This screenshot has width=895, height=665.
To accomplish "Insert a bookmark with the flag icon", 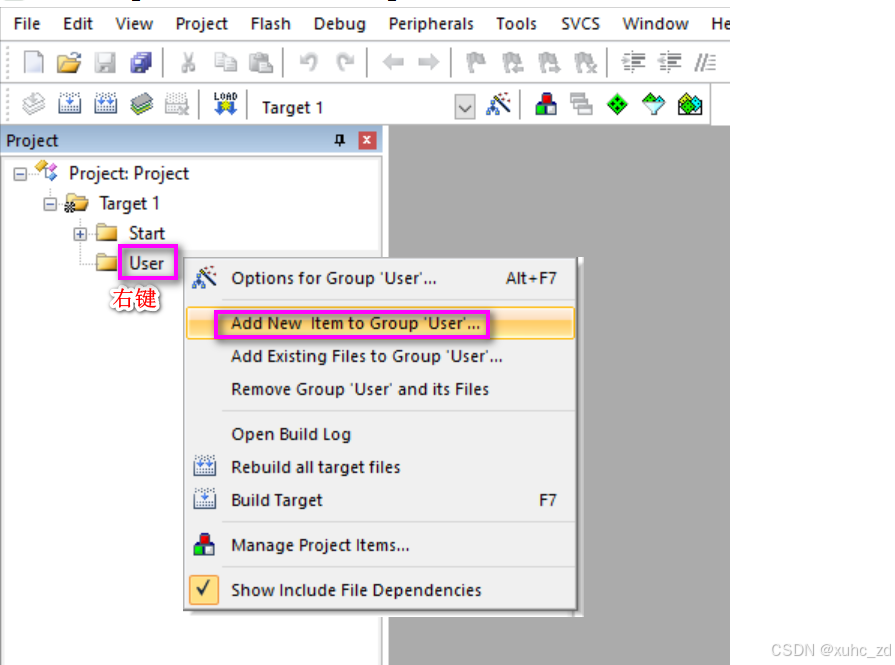I will pos(476,62).
